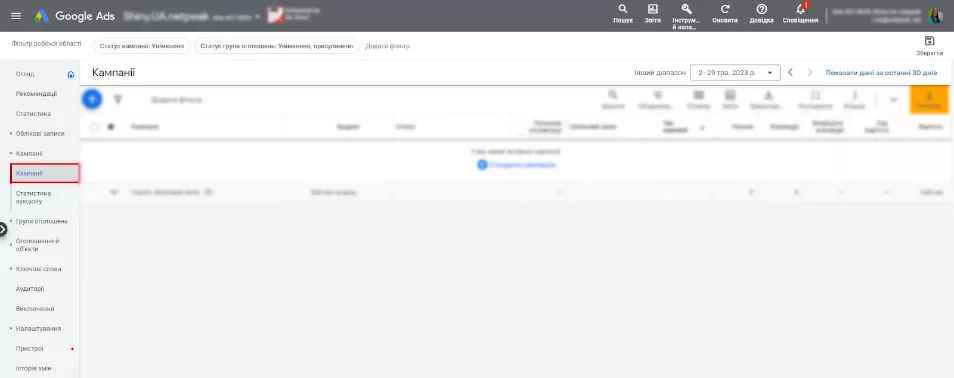Click the black side panel expand arrow
Viewport: 954px width, 378px height.
click(x=3, y=229)
